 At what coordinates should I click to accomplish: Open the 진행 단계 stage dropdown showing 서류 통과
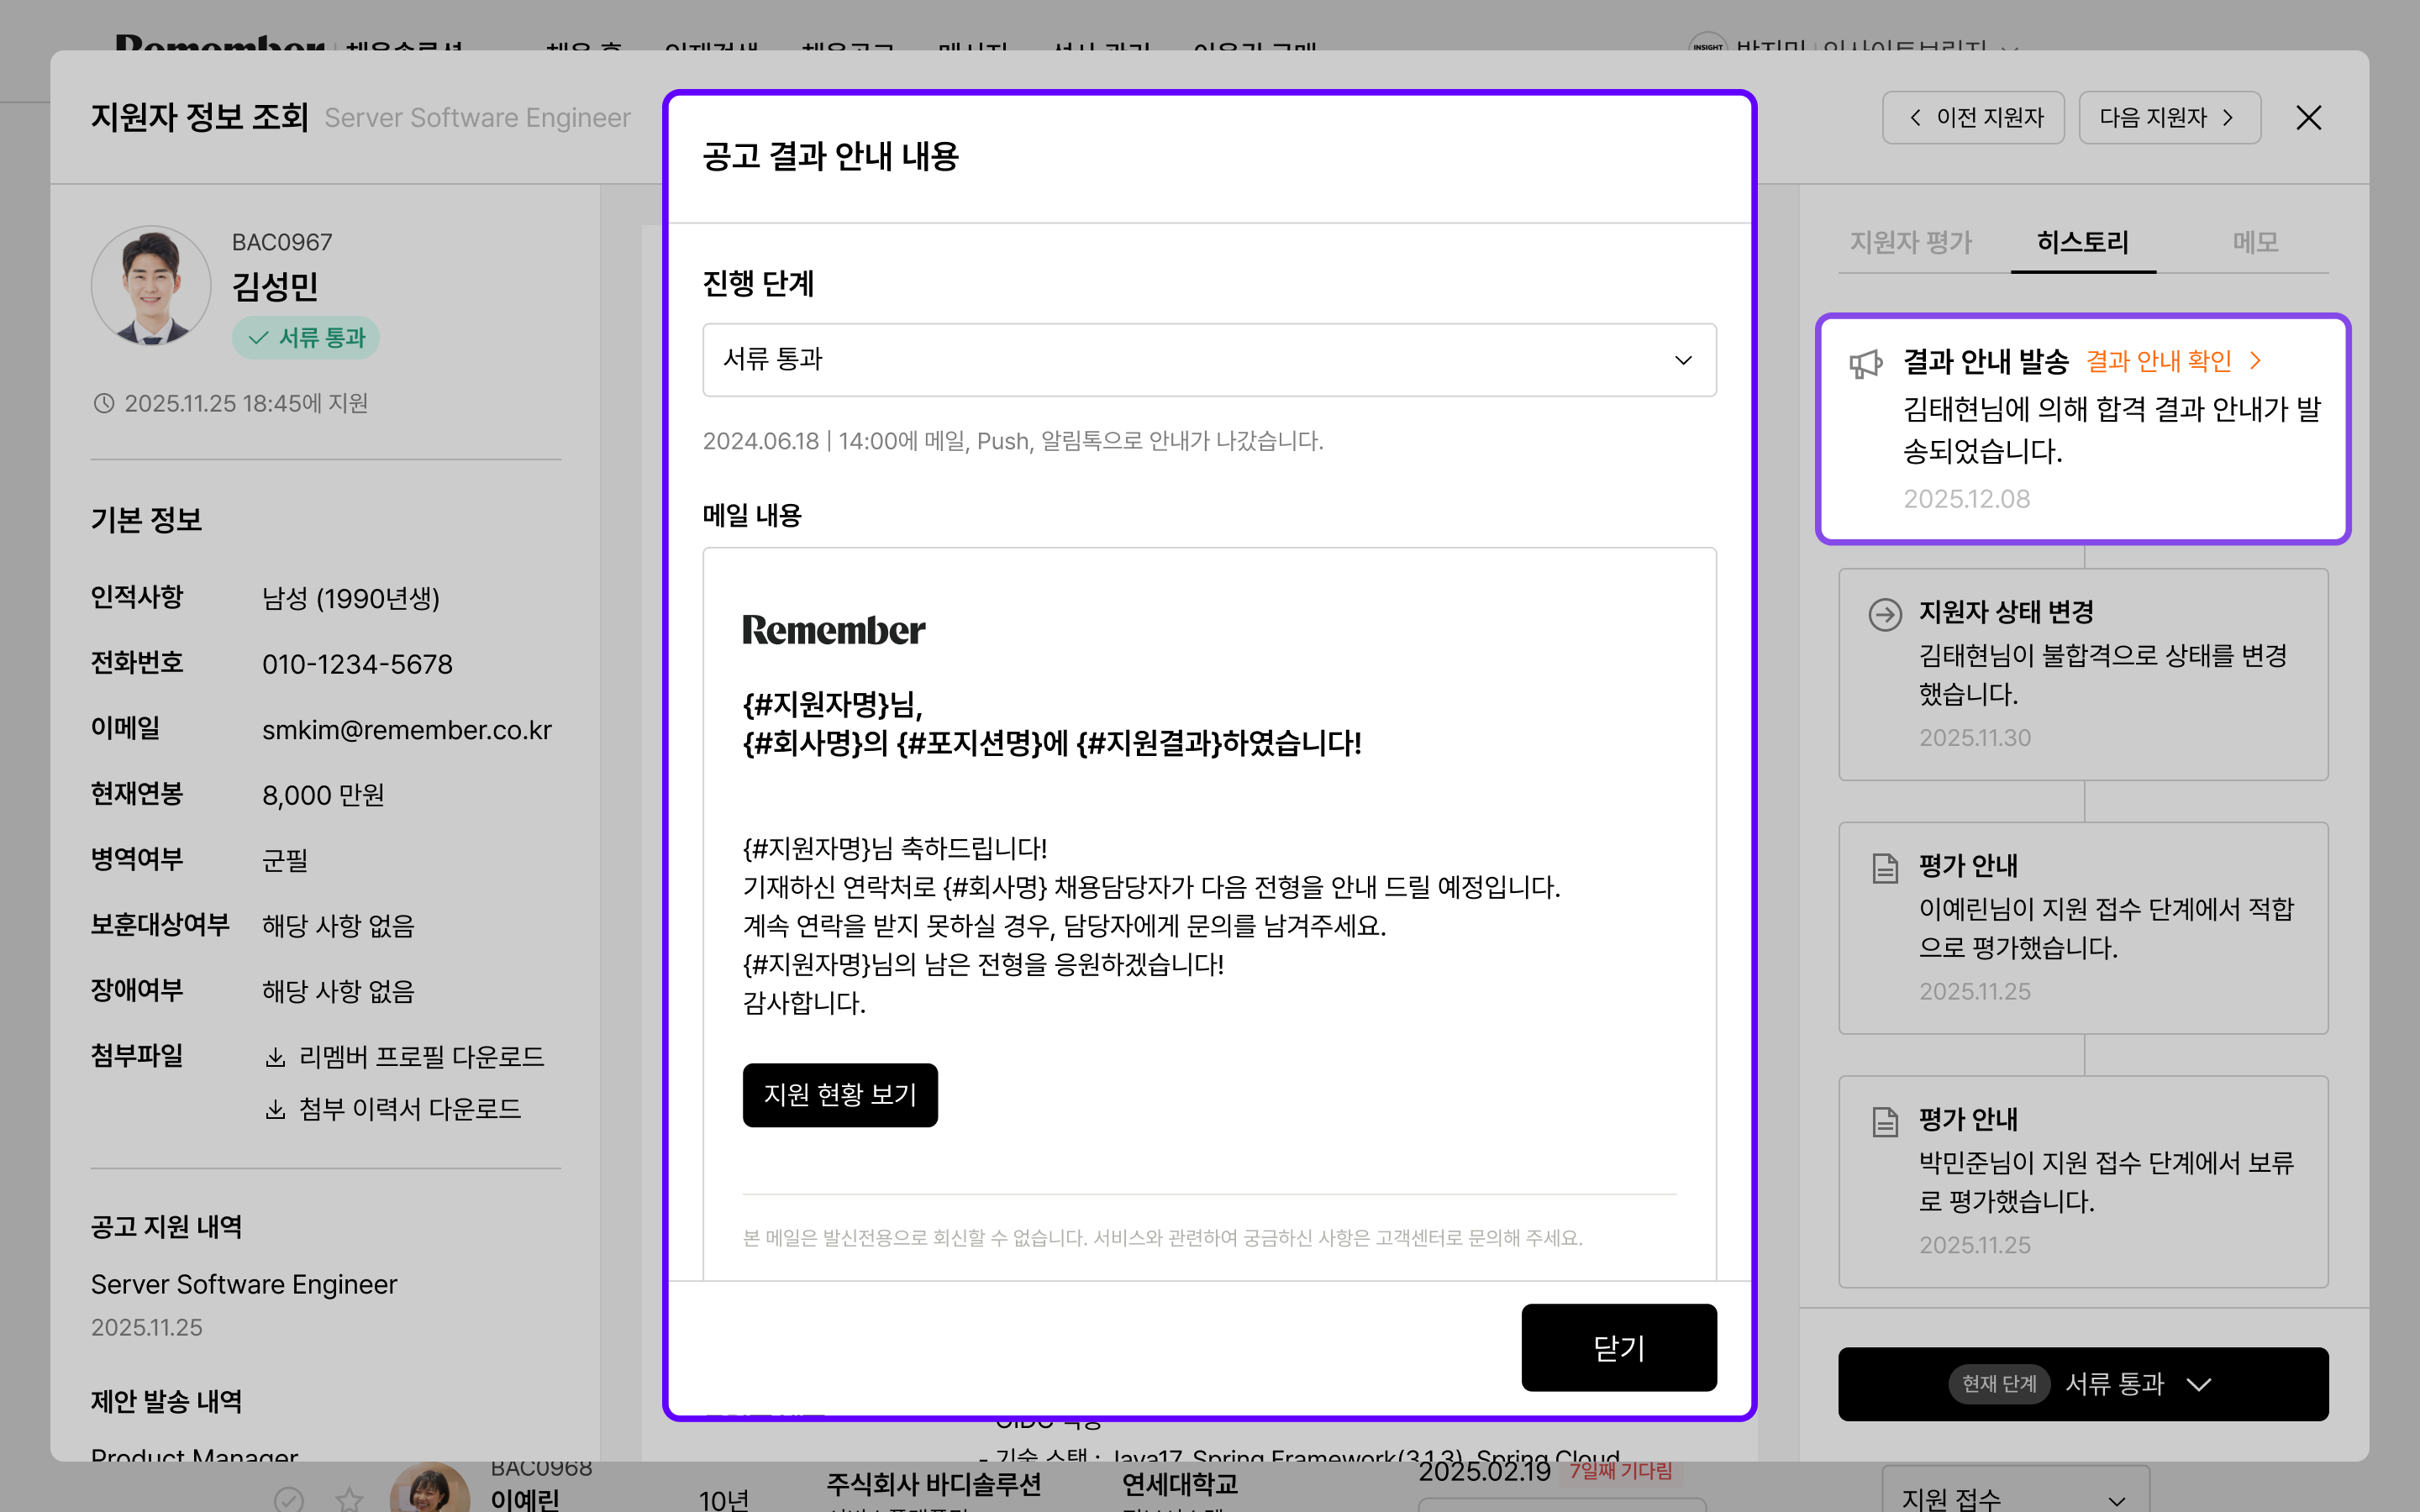(1209, 360)
